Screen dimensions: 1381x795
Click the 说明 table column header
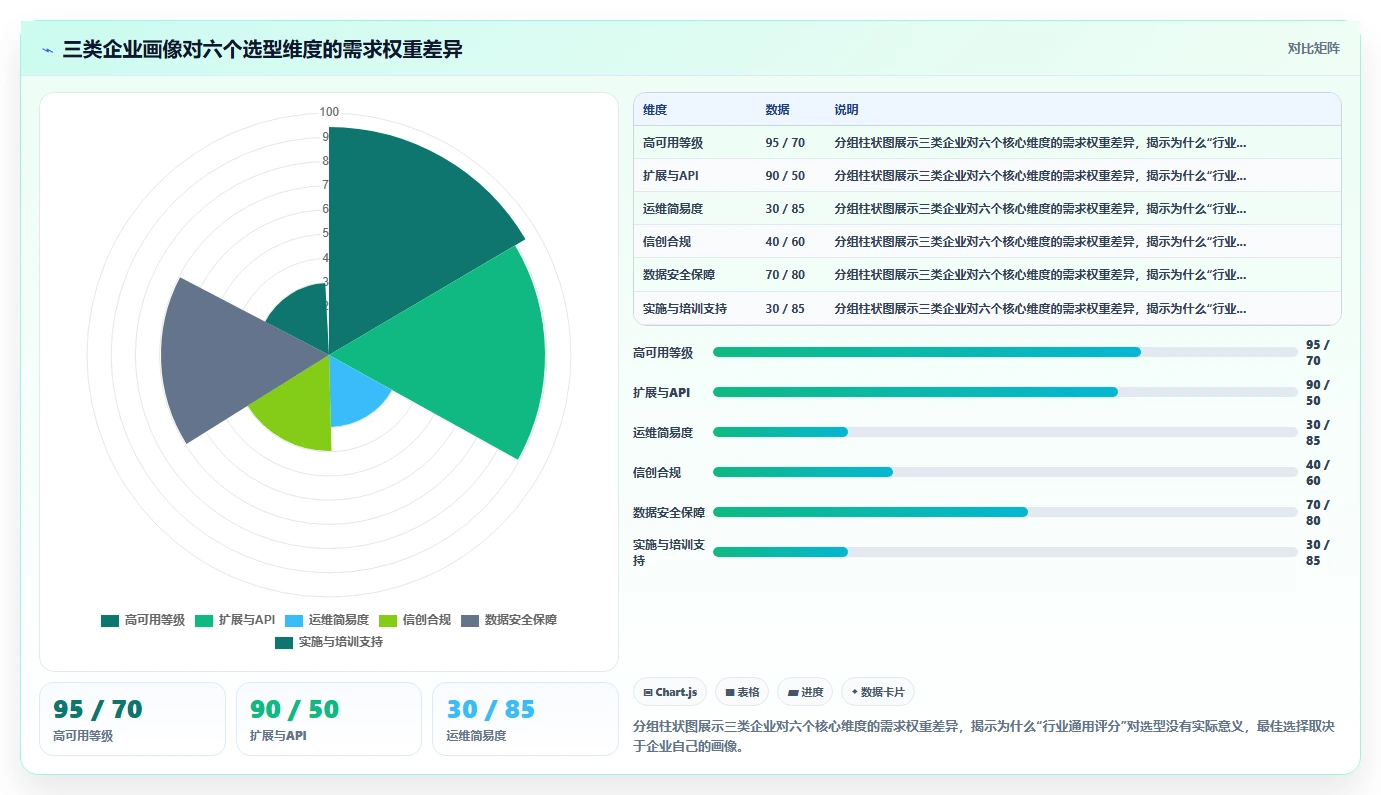tap(846, 110)
